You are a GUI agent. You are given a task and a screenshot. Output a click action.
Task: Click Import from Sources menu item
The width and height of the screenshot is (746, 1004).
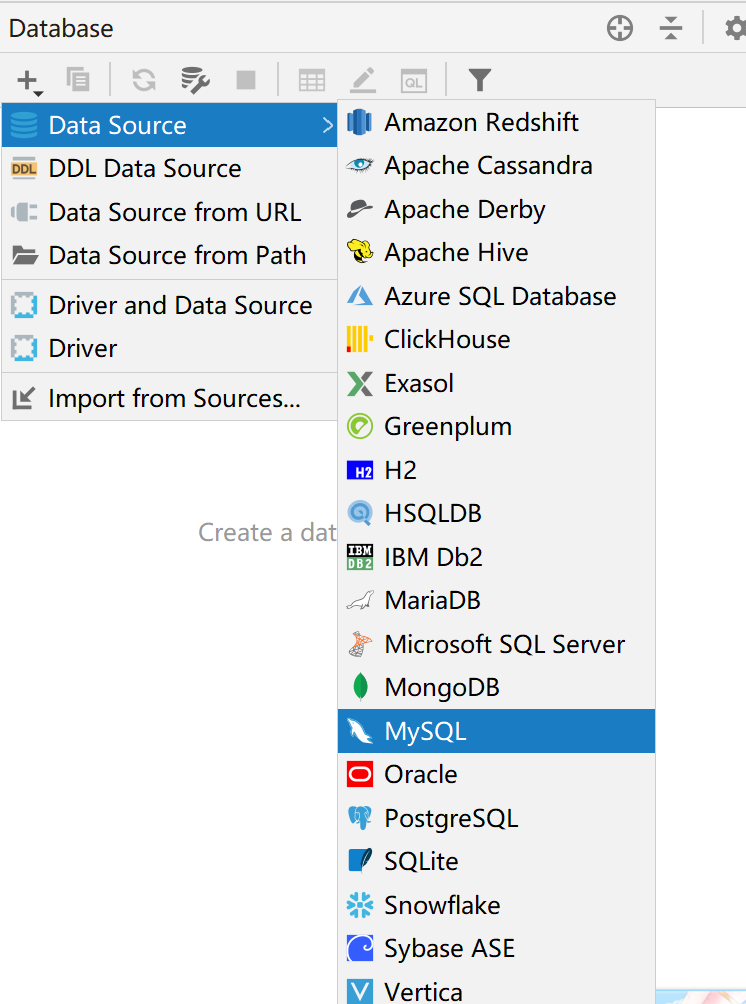174,399
